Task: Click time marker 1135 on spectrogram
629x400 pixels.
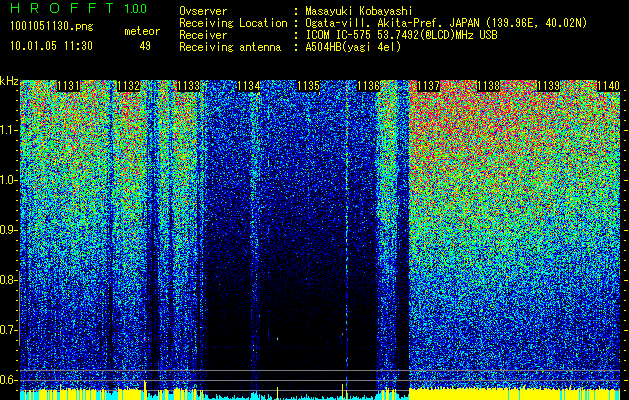Action: click(308, 86)
